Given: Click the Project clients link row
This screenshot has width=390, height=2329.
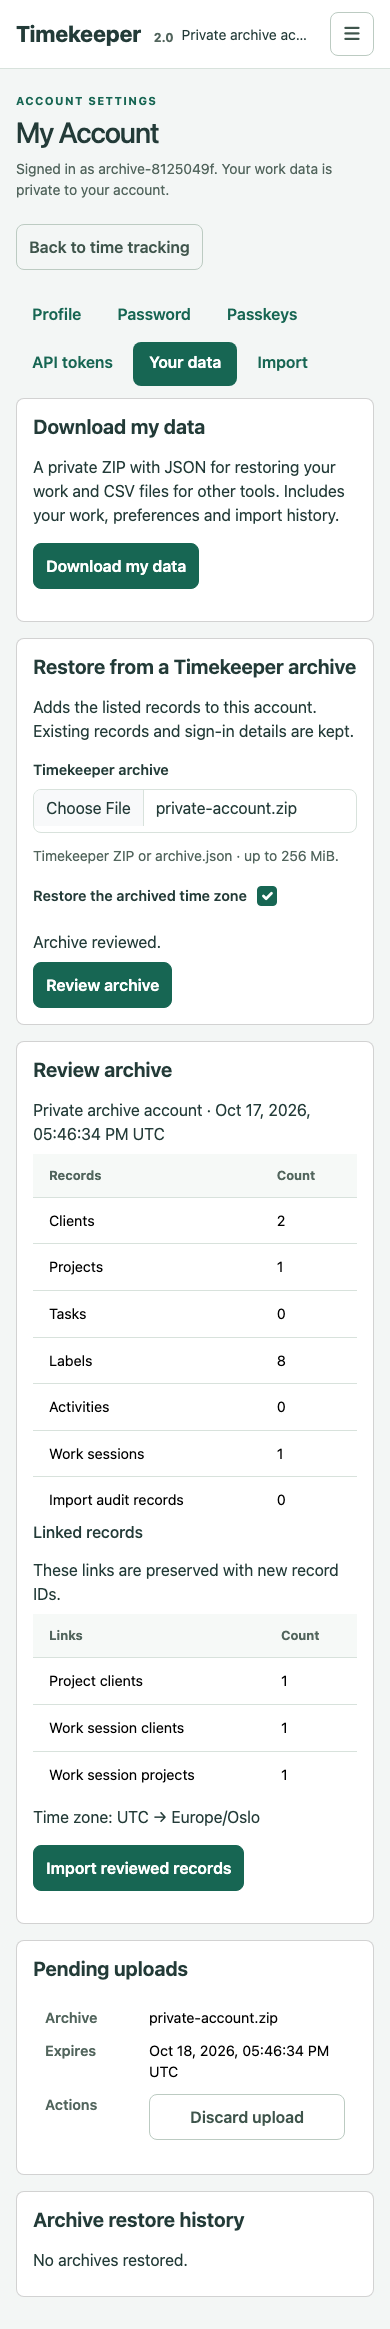Looking at the screenshot, I should (x=195, y=1681).
